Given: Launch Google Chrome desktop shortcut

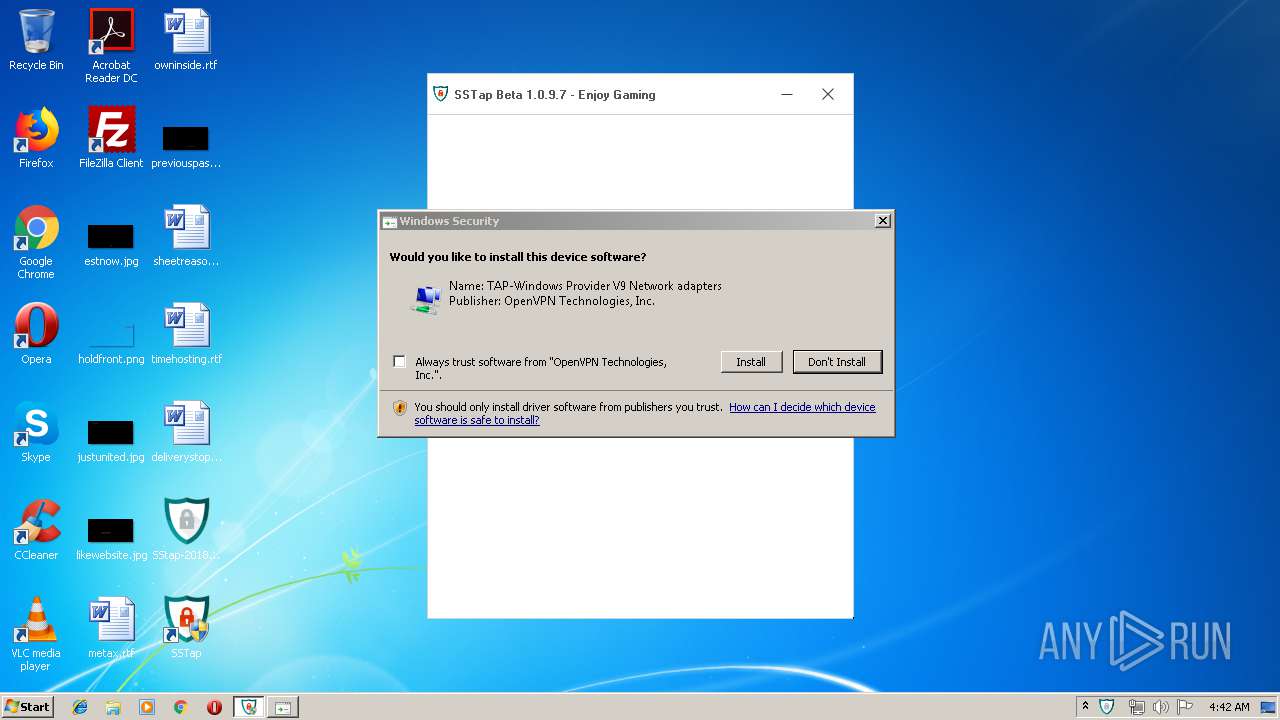Looking at the screenshot, I should [36, 242].
